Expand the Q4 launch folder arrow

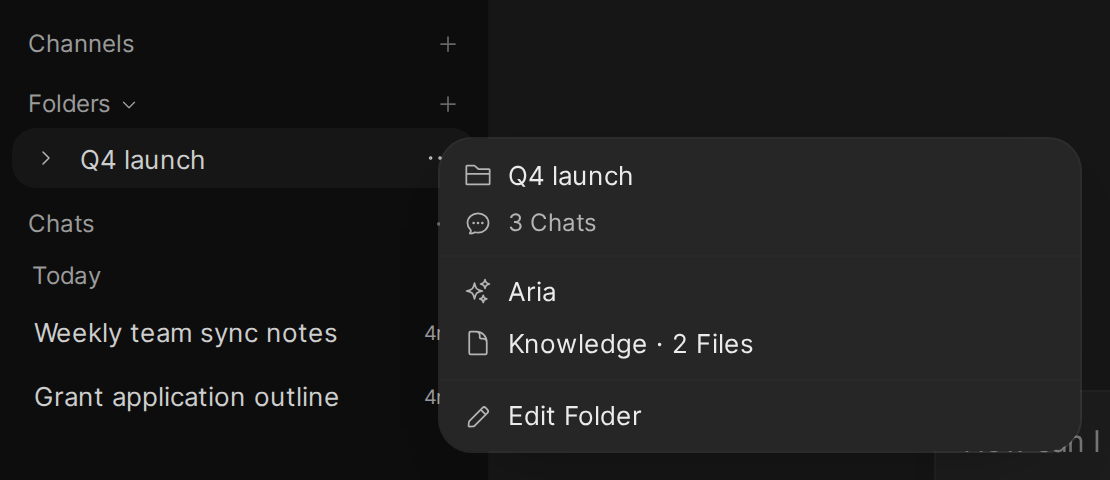[46, 159]
